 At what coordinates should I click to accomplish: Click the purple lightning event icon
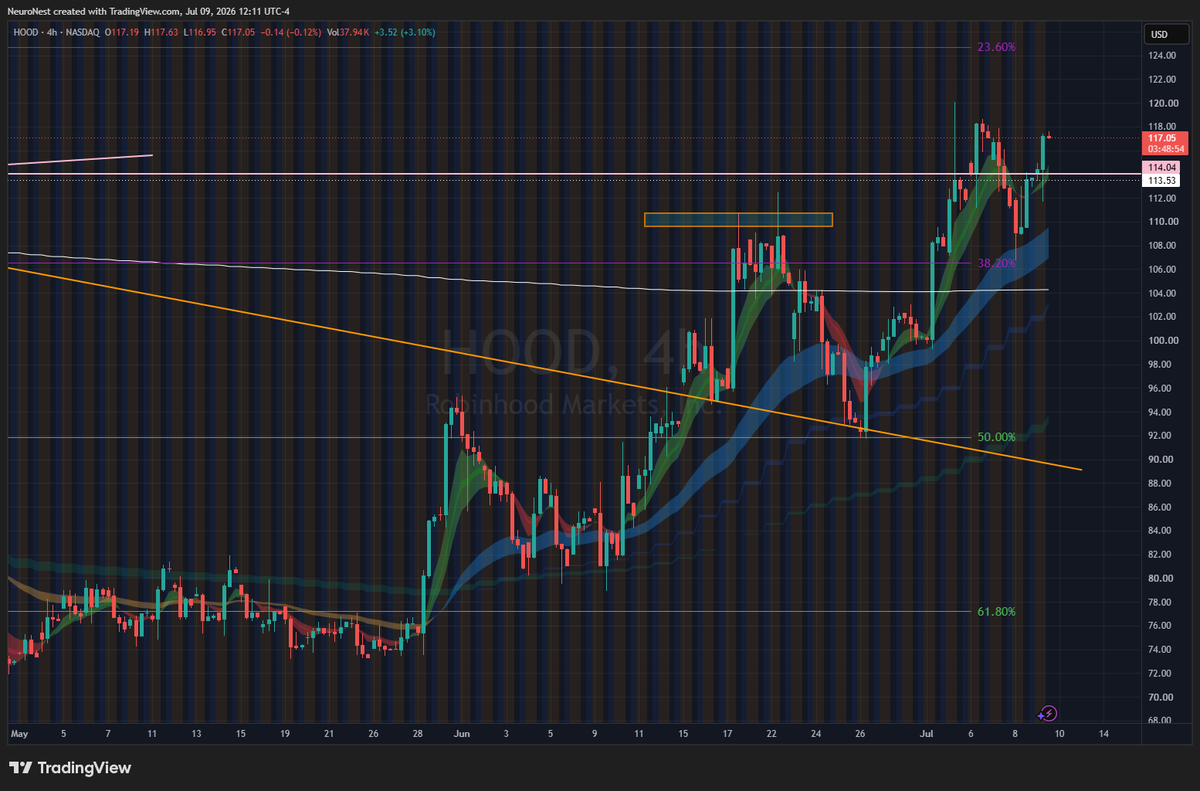(1047, 713)
